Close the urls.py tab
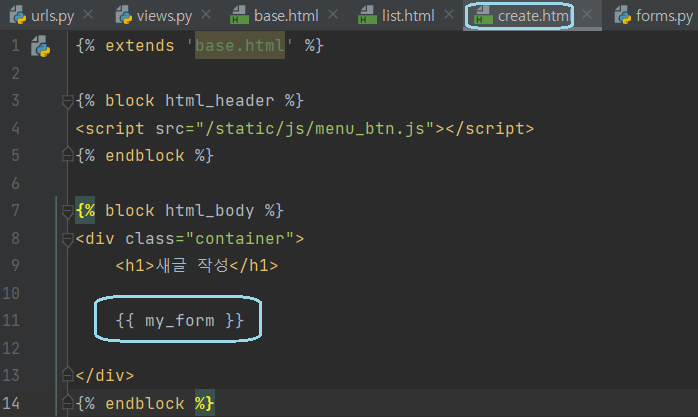698x417 pixels. tap(88, 15)
